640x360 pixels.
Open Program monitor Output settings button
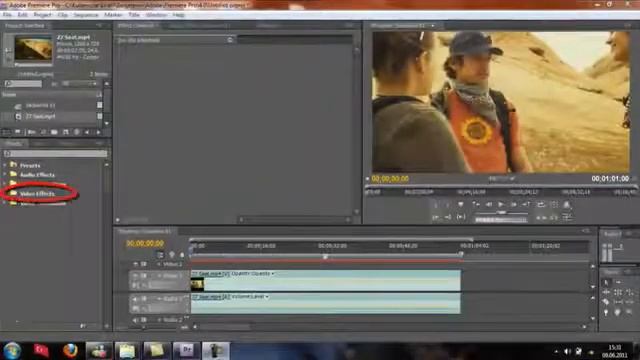(x=567, y=204)
